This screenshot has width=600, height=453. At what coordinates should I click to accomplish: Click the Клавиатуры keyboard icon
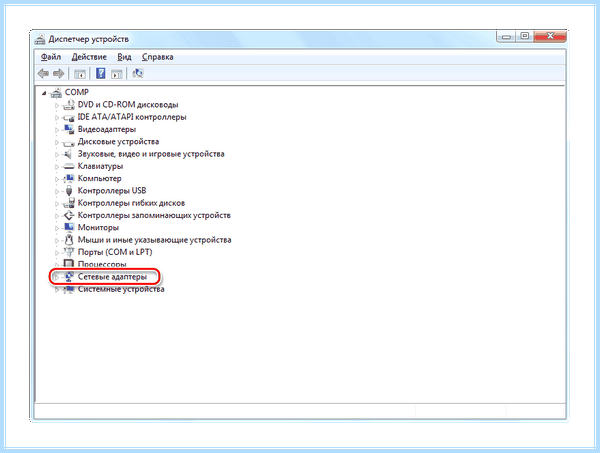pyautogui.click(x=68, y=166)
